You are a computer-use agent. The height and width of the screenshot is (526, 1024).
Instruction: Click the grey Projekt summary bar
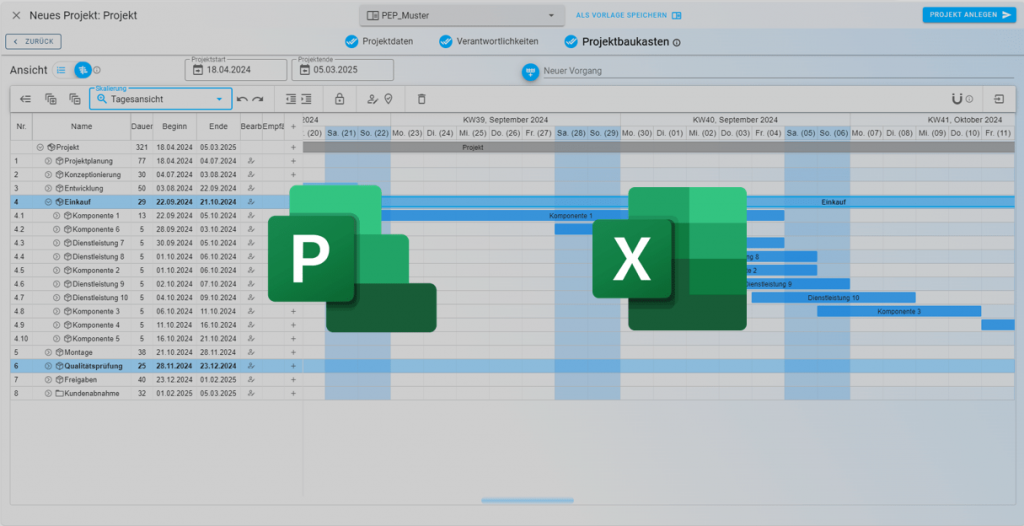659,148
